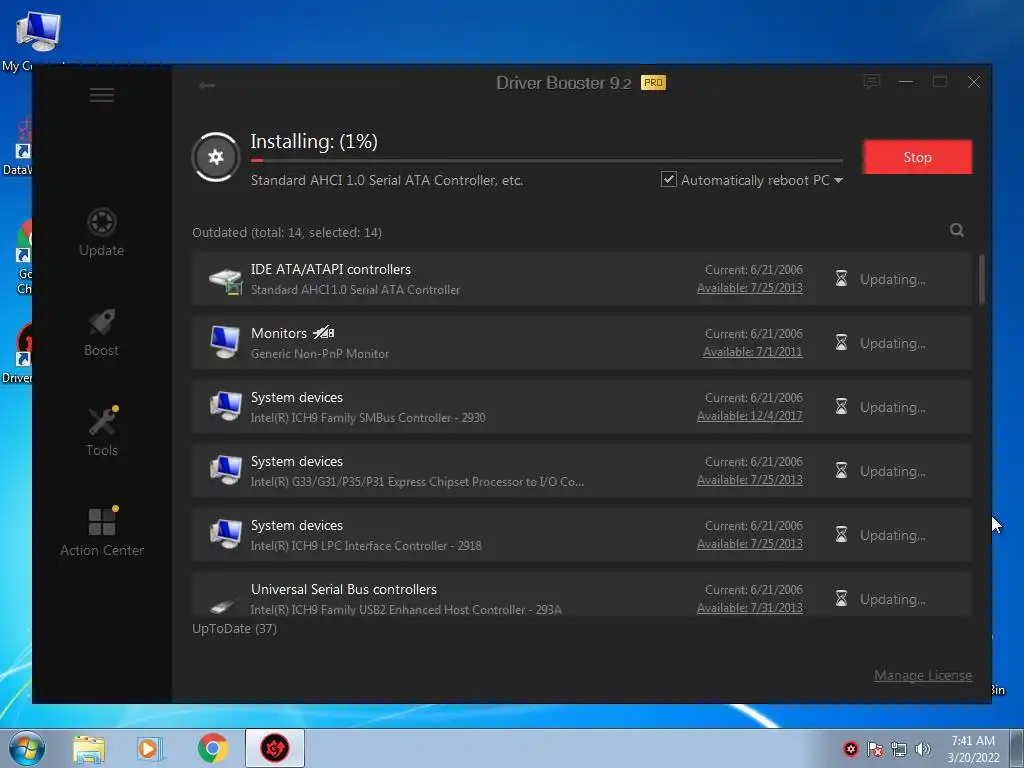This screenshot has height=768, width=1024.
Task: Open the Action Center in sidebar
Action: tap(102, 532)
